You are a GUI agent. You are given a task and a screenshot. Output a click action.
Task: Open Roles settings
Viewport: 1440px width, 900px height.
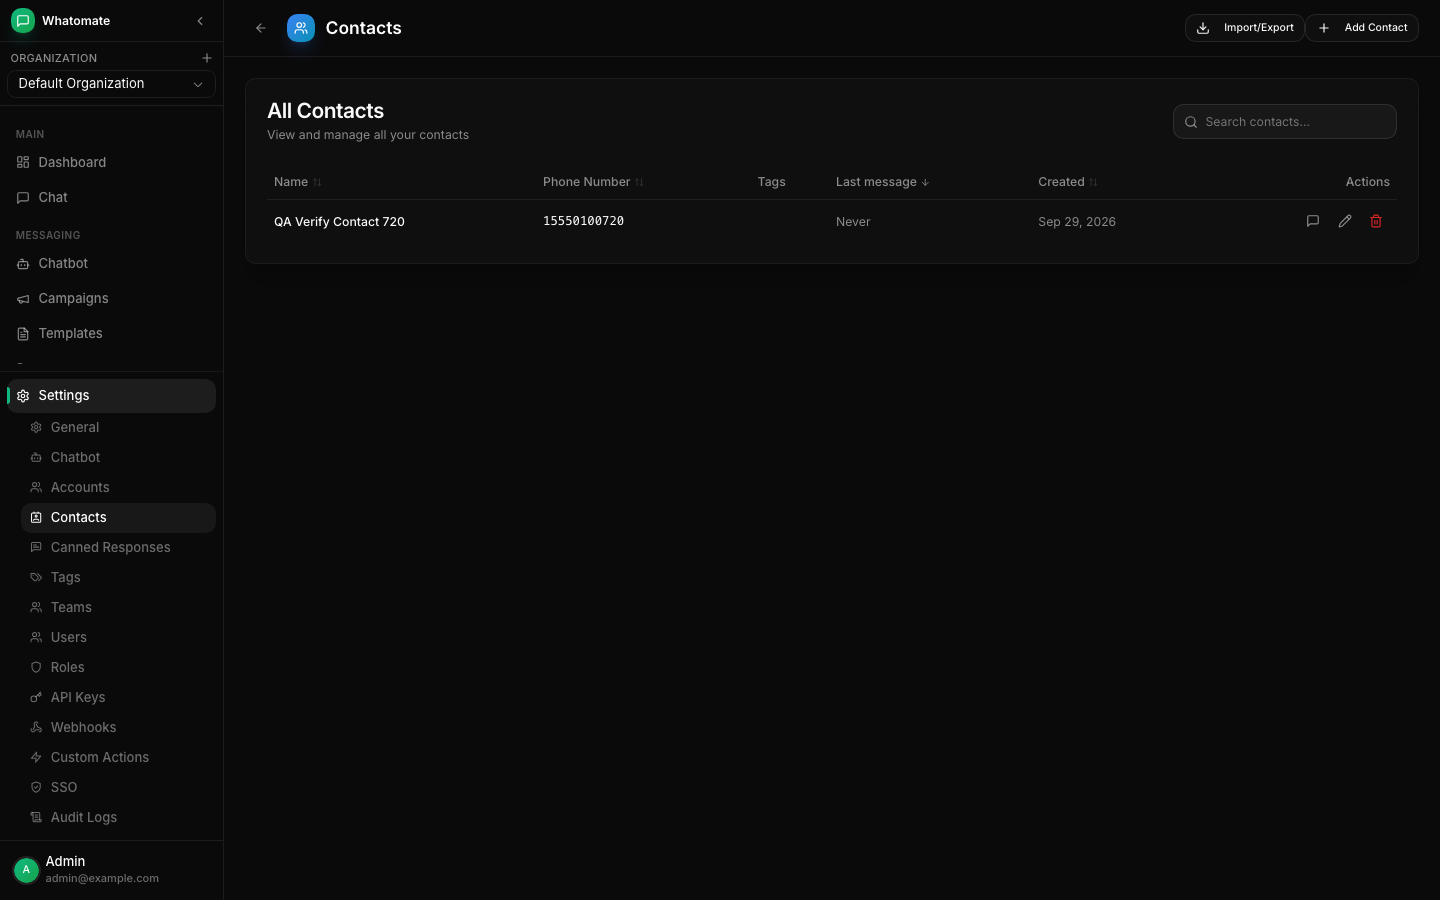point(118,667)
